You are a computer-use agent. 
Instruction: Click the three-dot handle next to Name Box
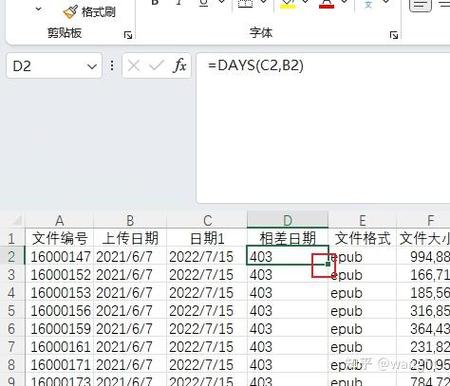click(112, 65)
